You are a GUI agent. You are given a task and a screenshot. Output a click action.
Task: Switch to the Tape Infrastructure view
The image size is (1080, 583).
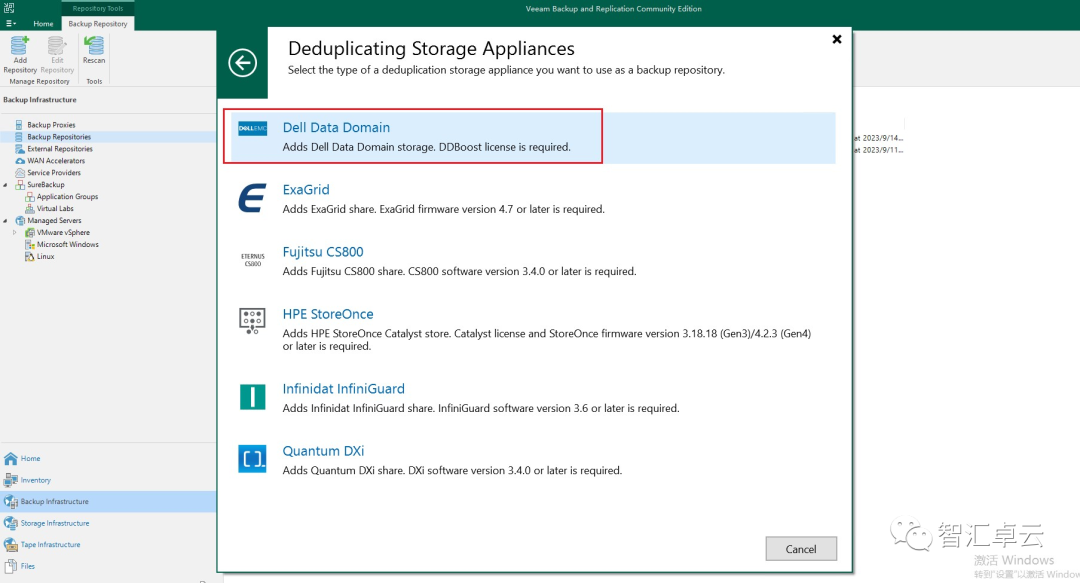[56, 544]
